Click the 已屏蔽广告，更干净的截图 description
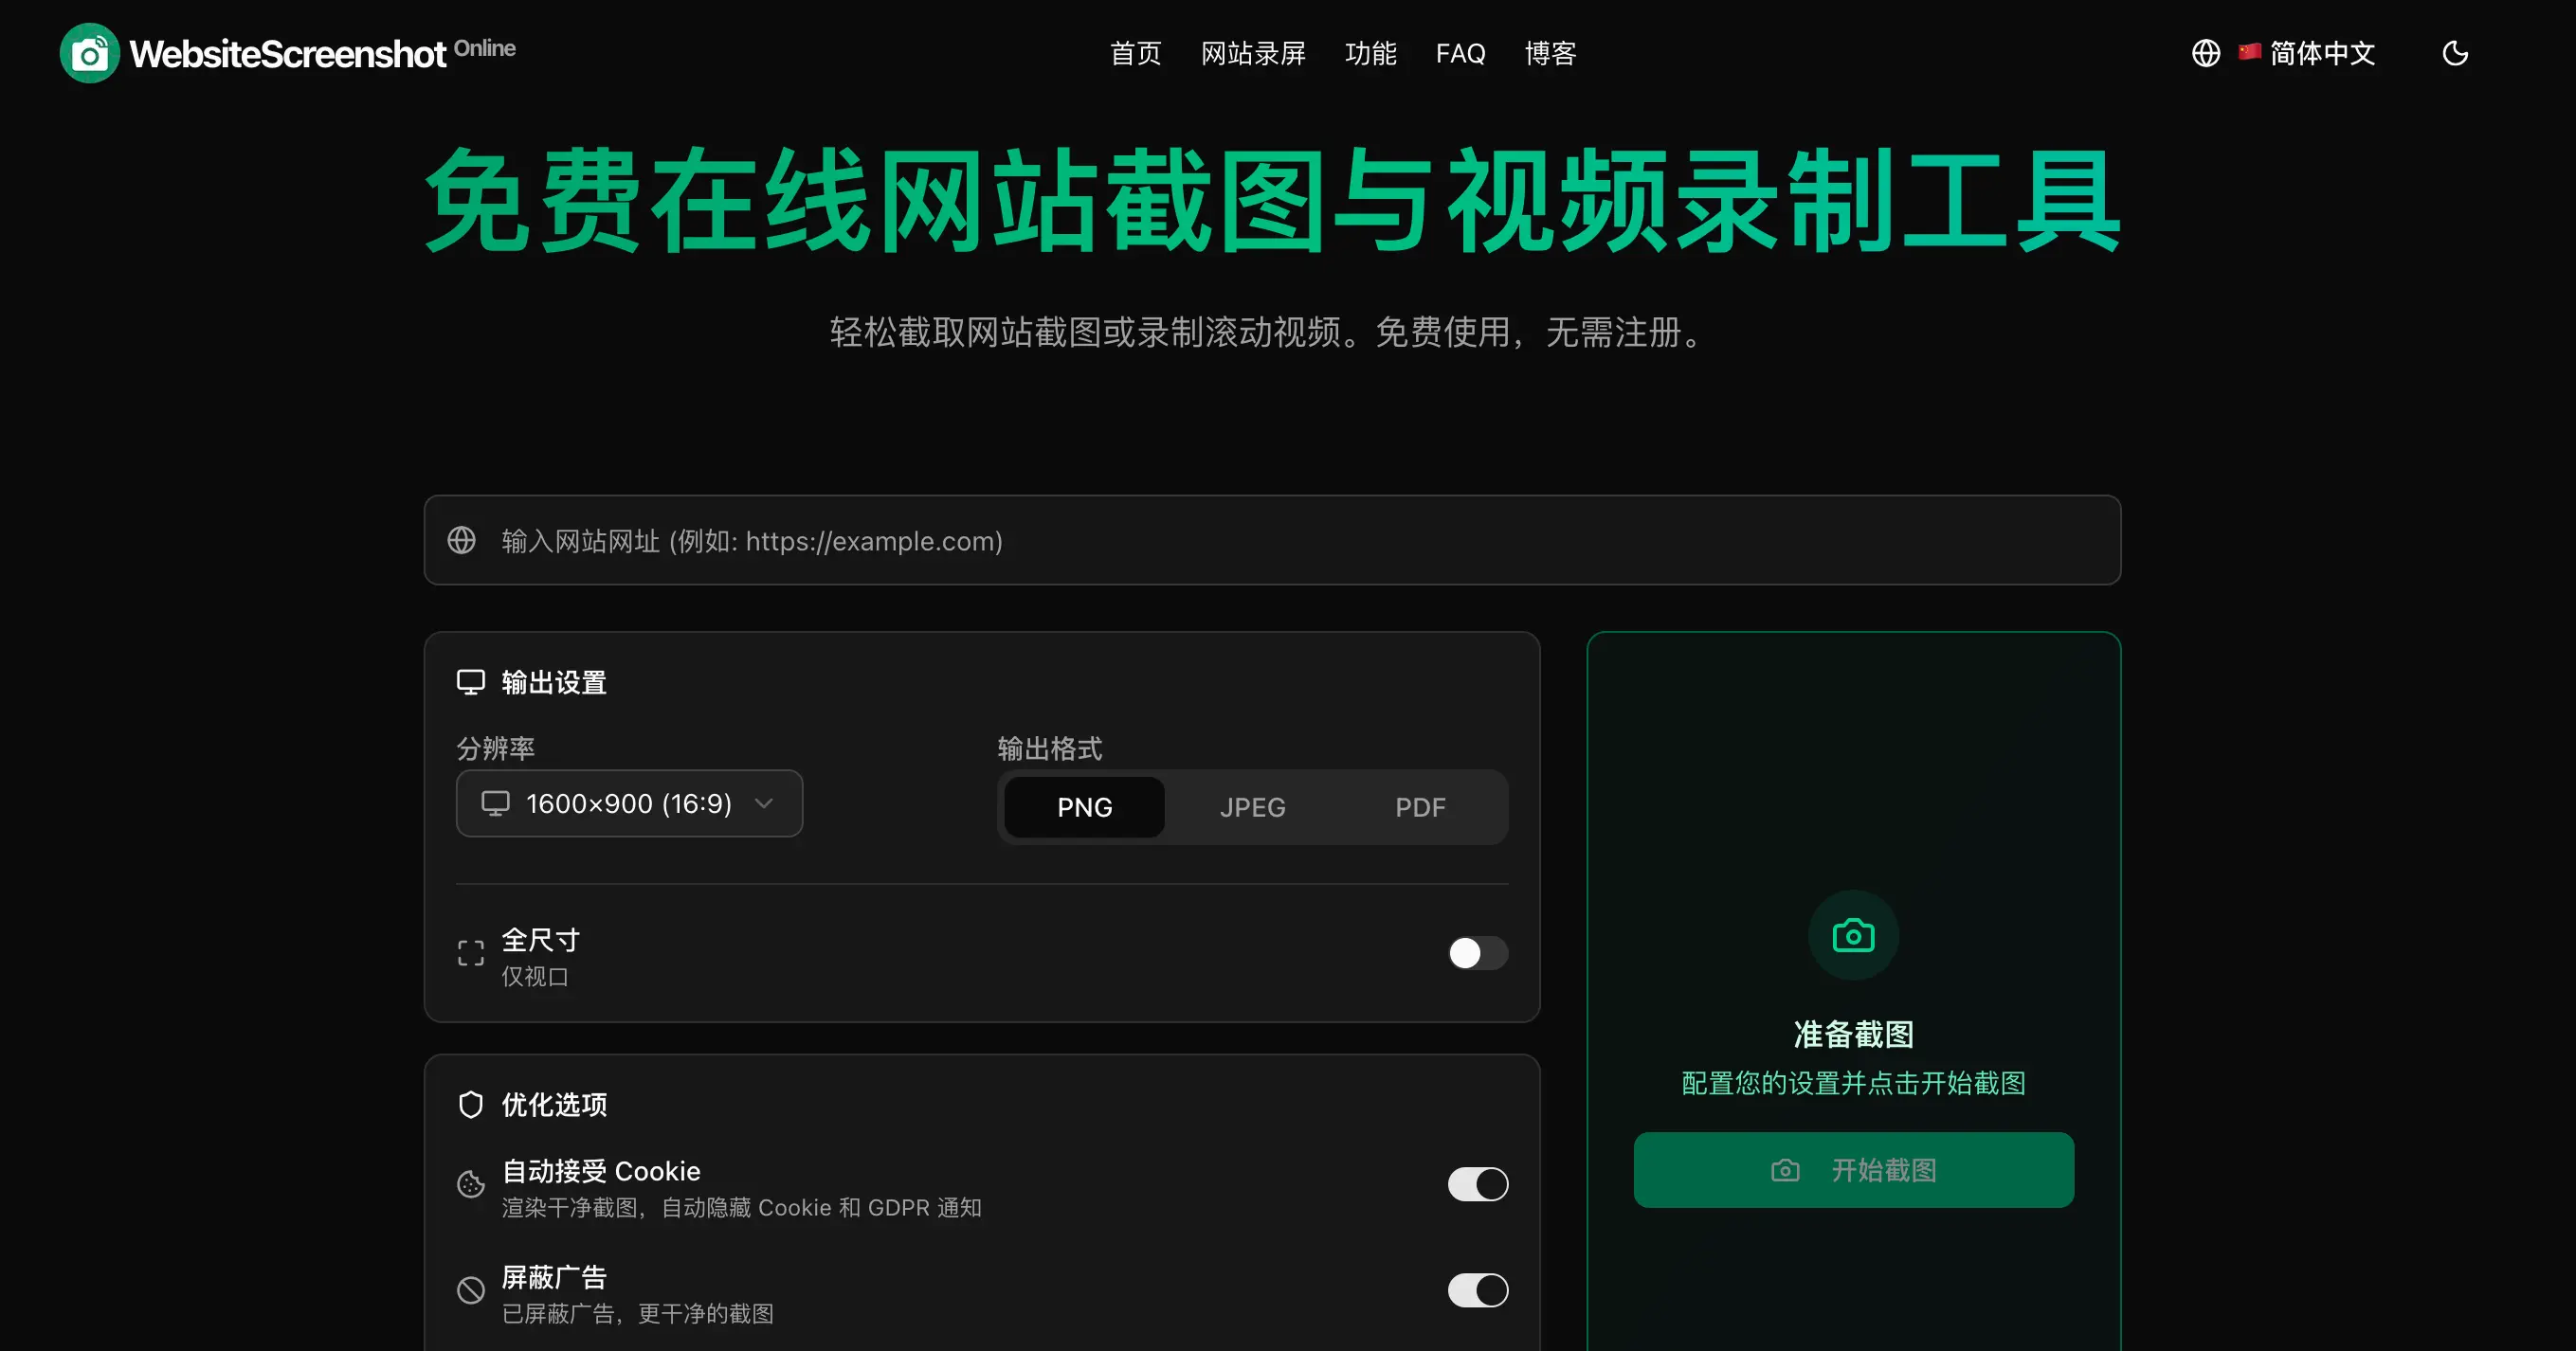Viewport: 2576px width, 1351px height. tap(638, 1313)
